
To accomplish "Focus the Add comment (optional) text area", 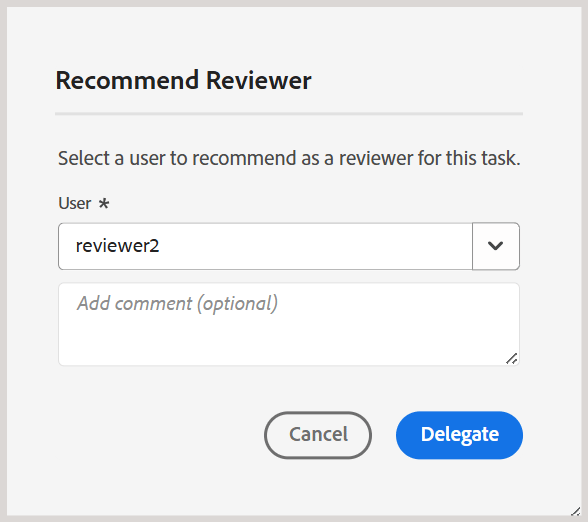I will [289, 324].
